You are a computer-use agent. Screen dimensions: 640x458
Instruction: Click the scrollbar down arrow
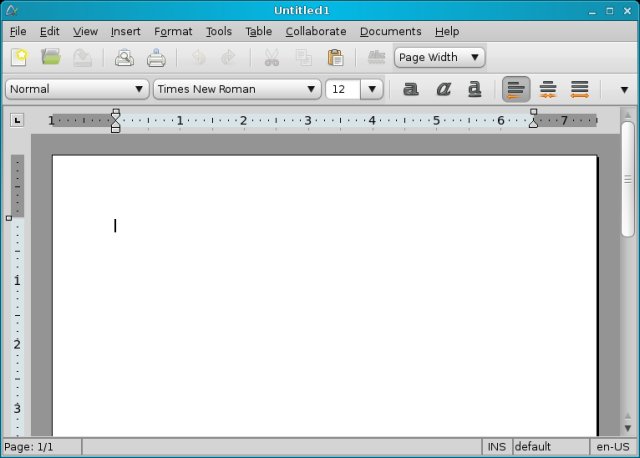tap(628, 428)
